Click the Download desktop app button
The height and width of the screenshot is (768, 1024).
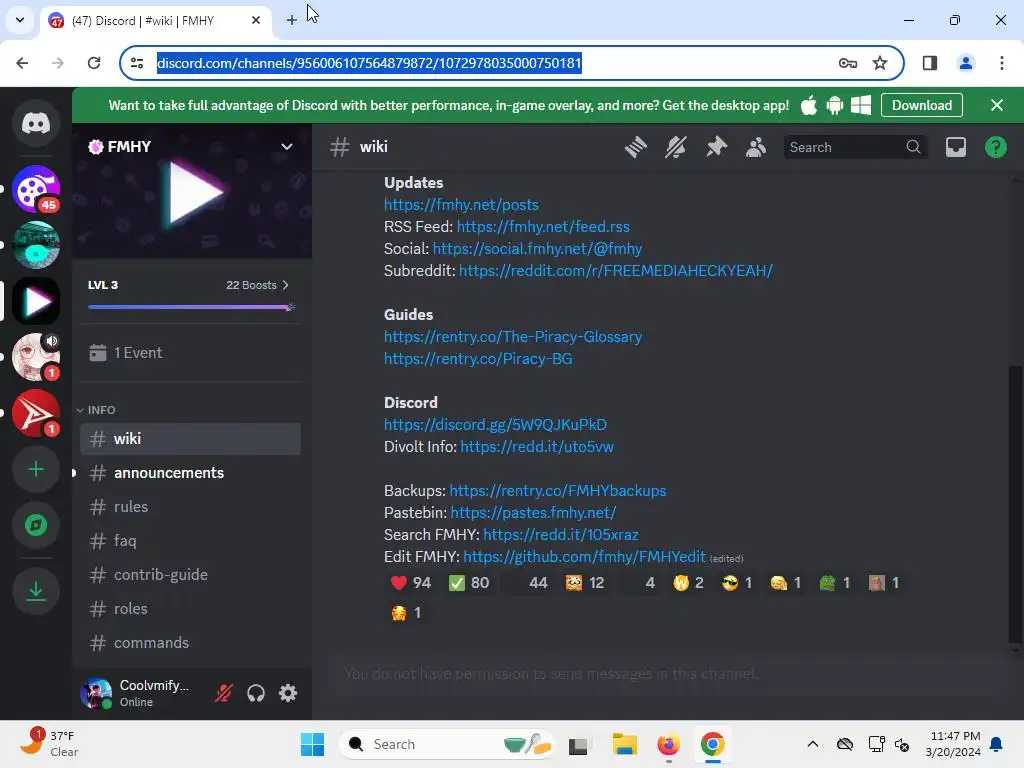pyautogui.click(x=921, y=105)
